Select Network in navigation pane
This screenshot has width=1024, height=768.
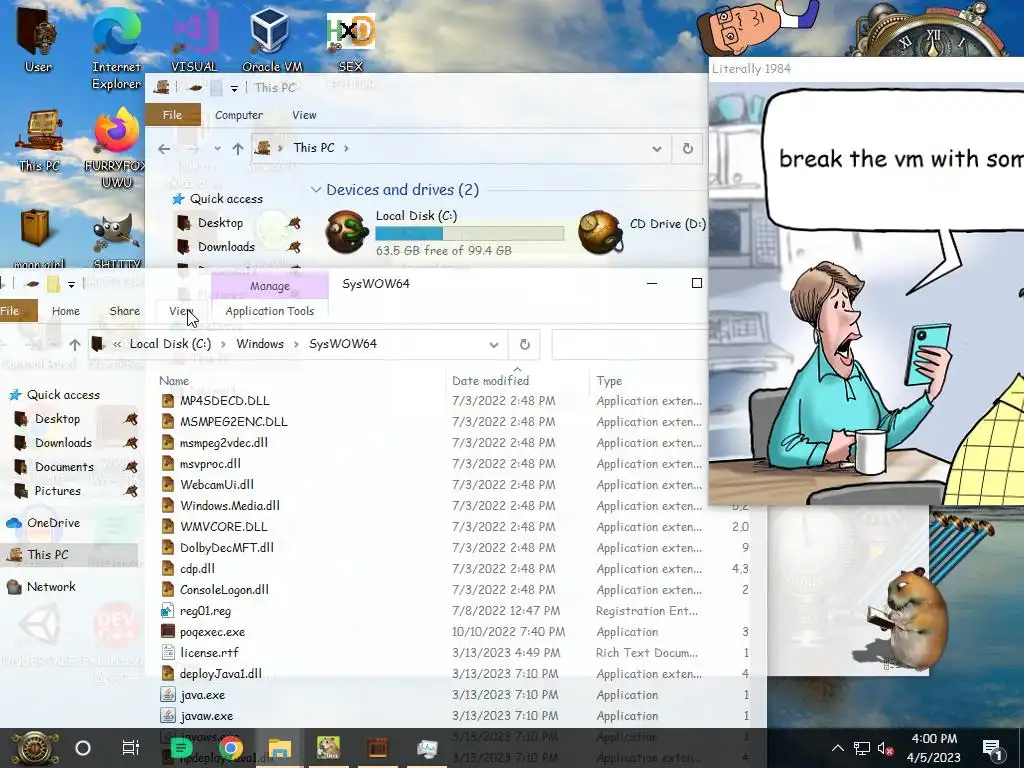(x=51, y=587)
